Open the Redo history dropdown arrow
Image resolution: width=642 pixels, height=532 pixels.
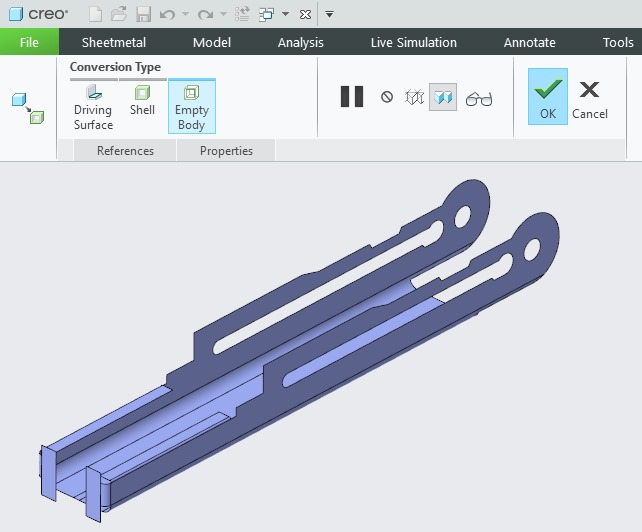click(223, 14)
